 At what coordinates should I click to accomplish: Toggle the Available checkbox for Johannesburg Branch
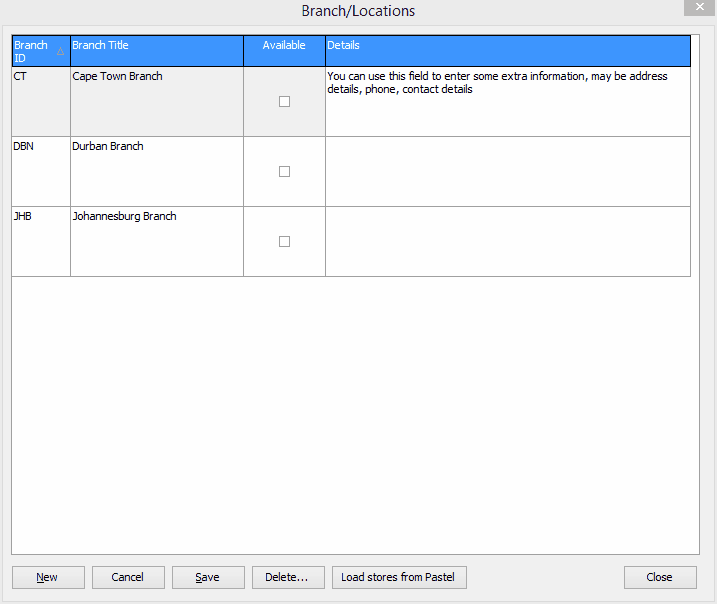[284, 241]
